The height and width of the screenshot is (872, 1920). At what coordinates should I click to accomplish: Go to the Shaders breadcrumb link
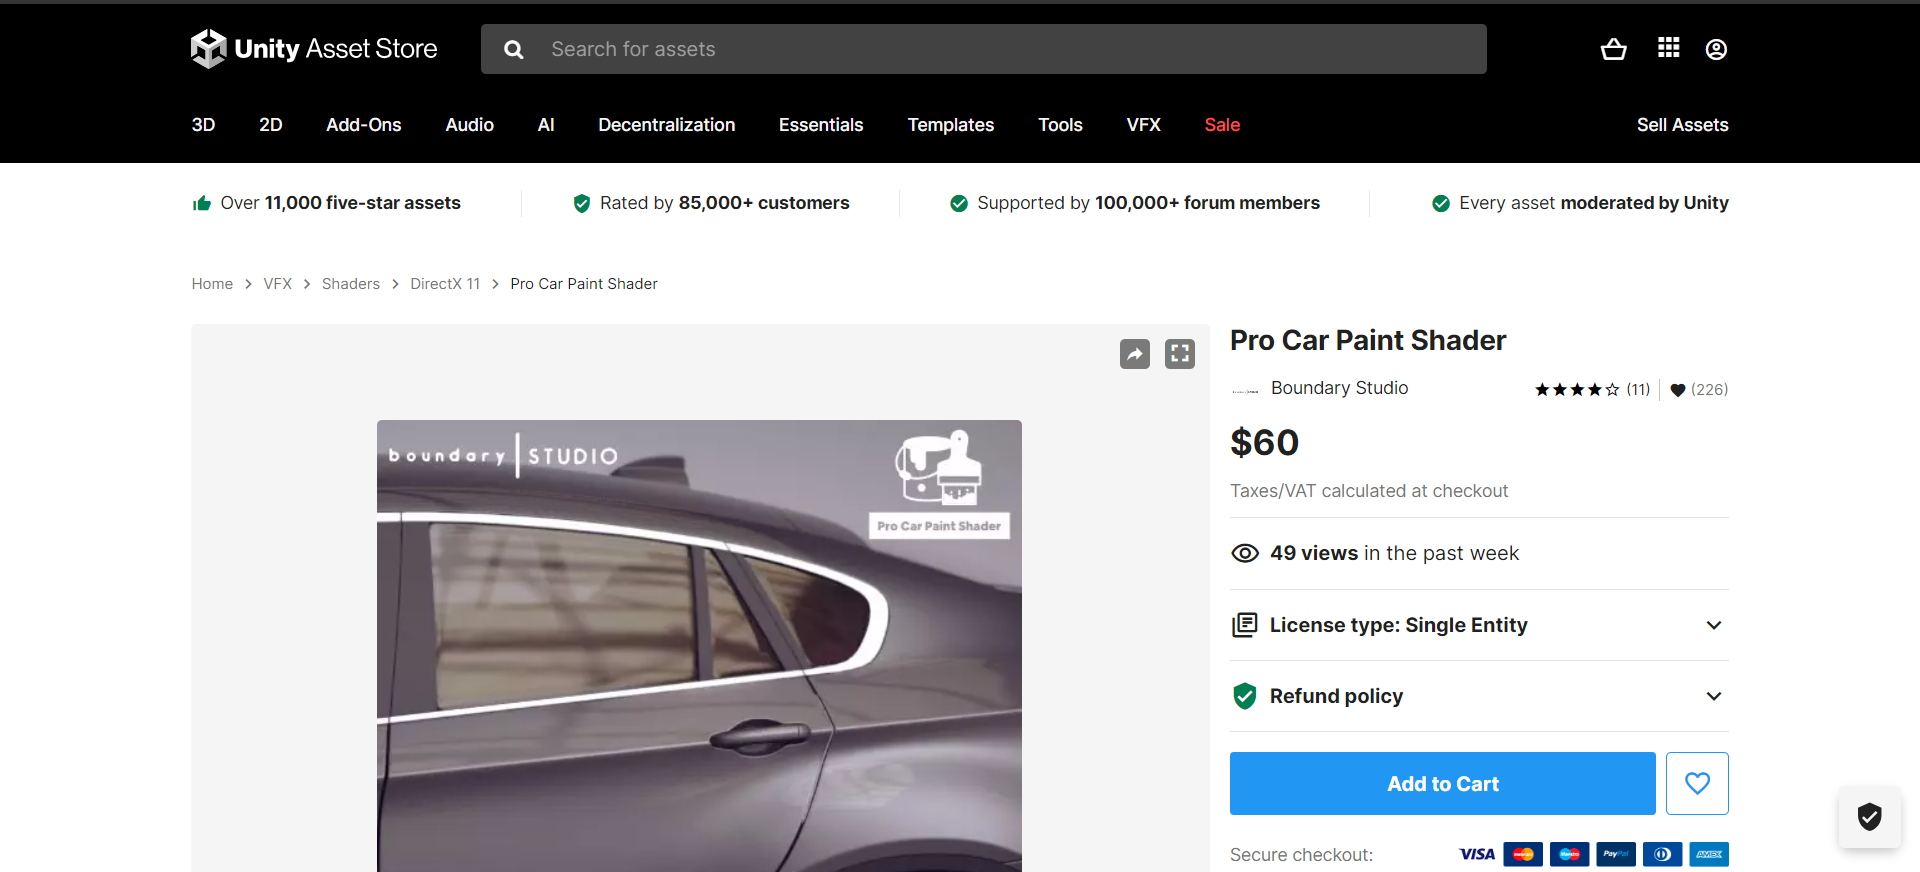(x=350, y=284)
